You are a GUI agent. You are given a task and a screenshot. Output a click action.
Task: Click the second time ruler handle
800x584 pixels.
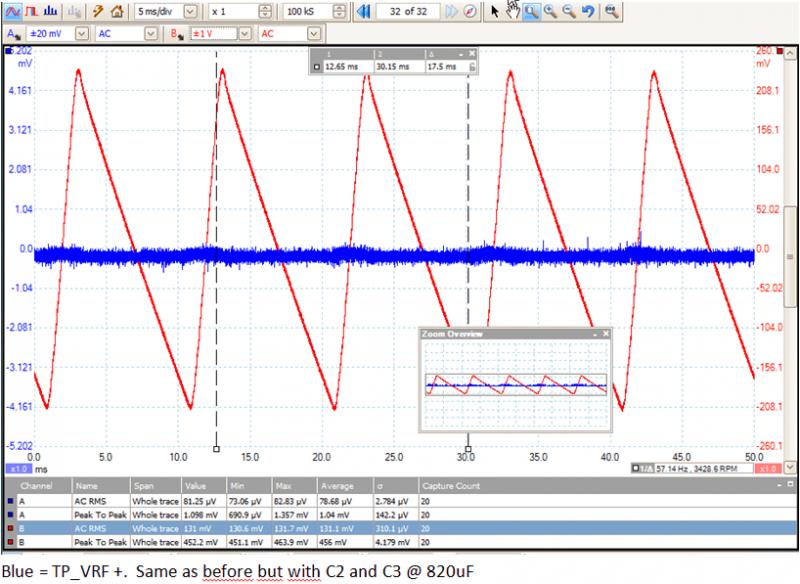point(468,449)
